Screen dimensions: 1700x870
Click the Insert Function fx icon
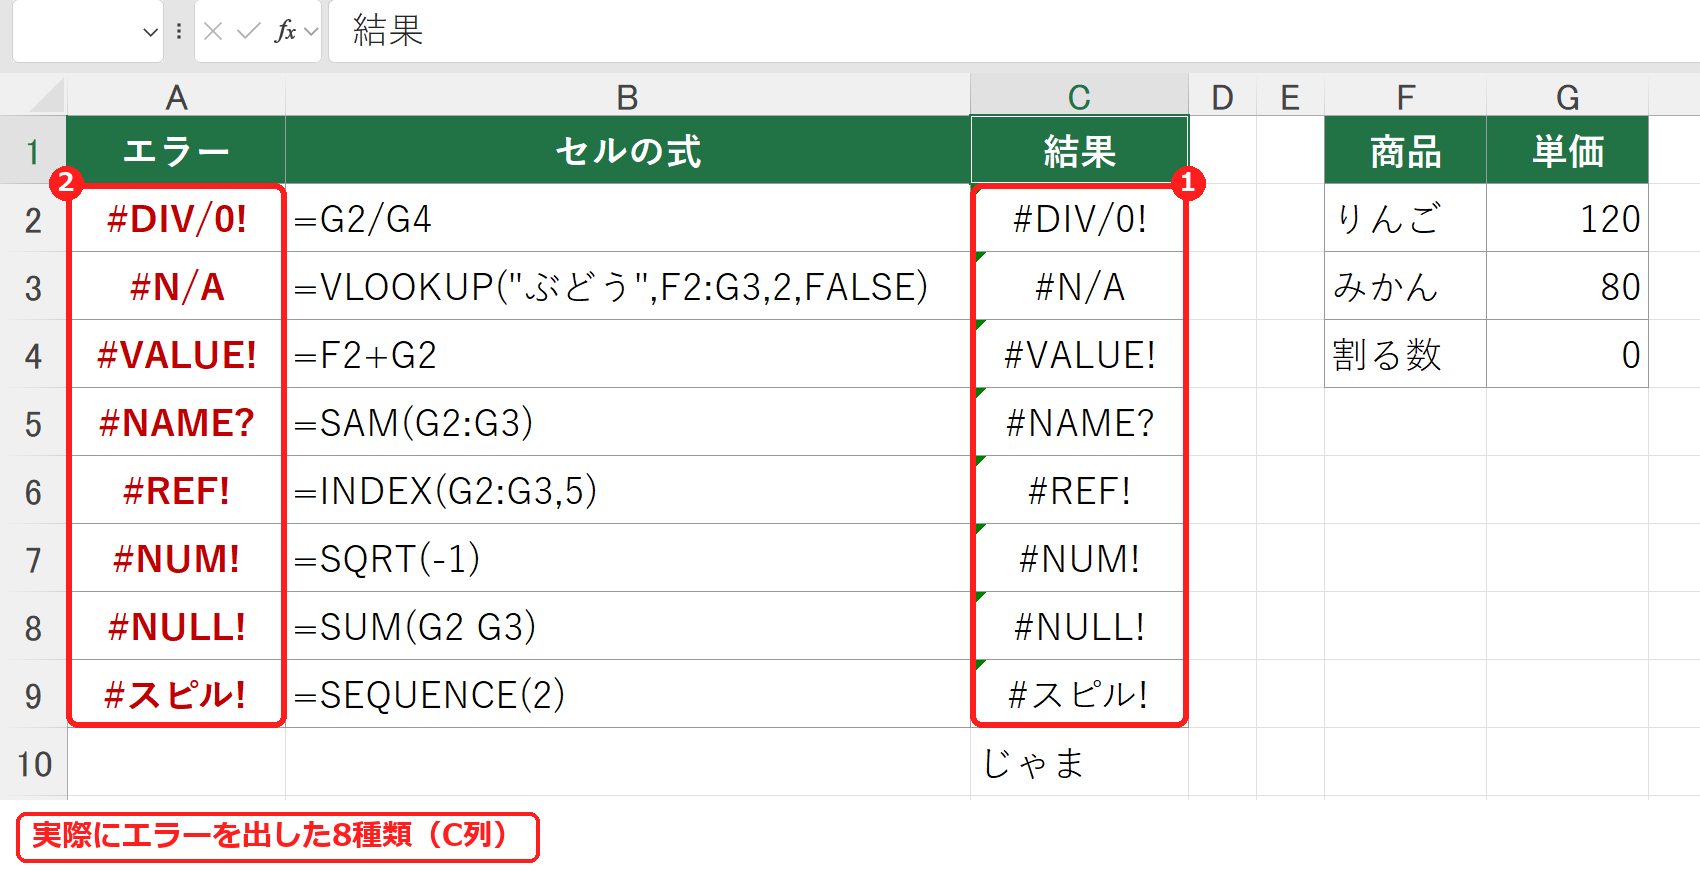click(285, 32)
